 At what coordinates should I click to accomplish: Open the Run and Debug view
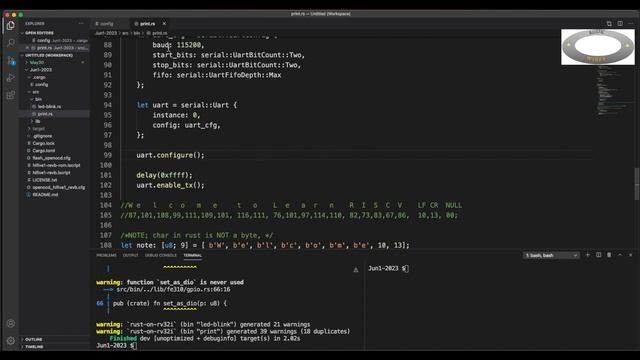(x=11, y=78)
